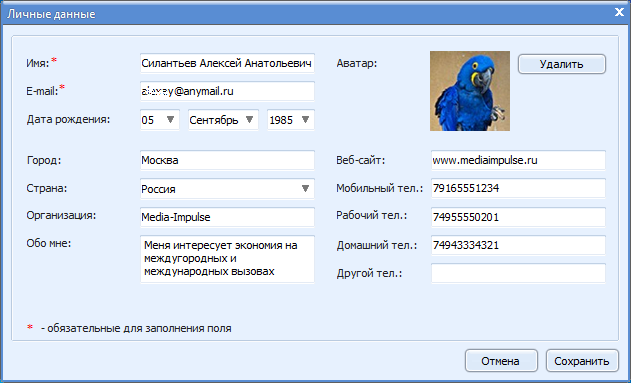The height and width of the screenshot is (383, 631).
Task: Click the Организация field with Media-Impulse
Action: tap(227, 217)
